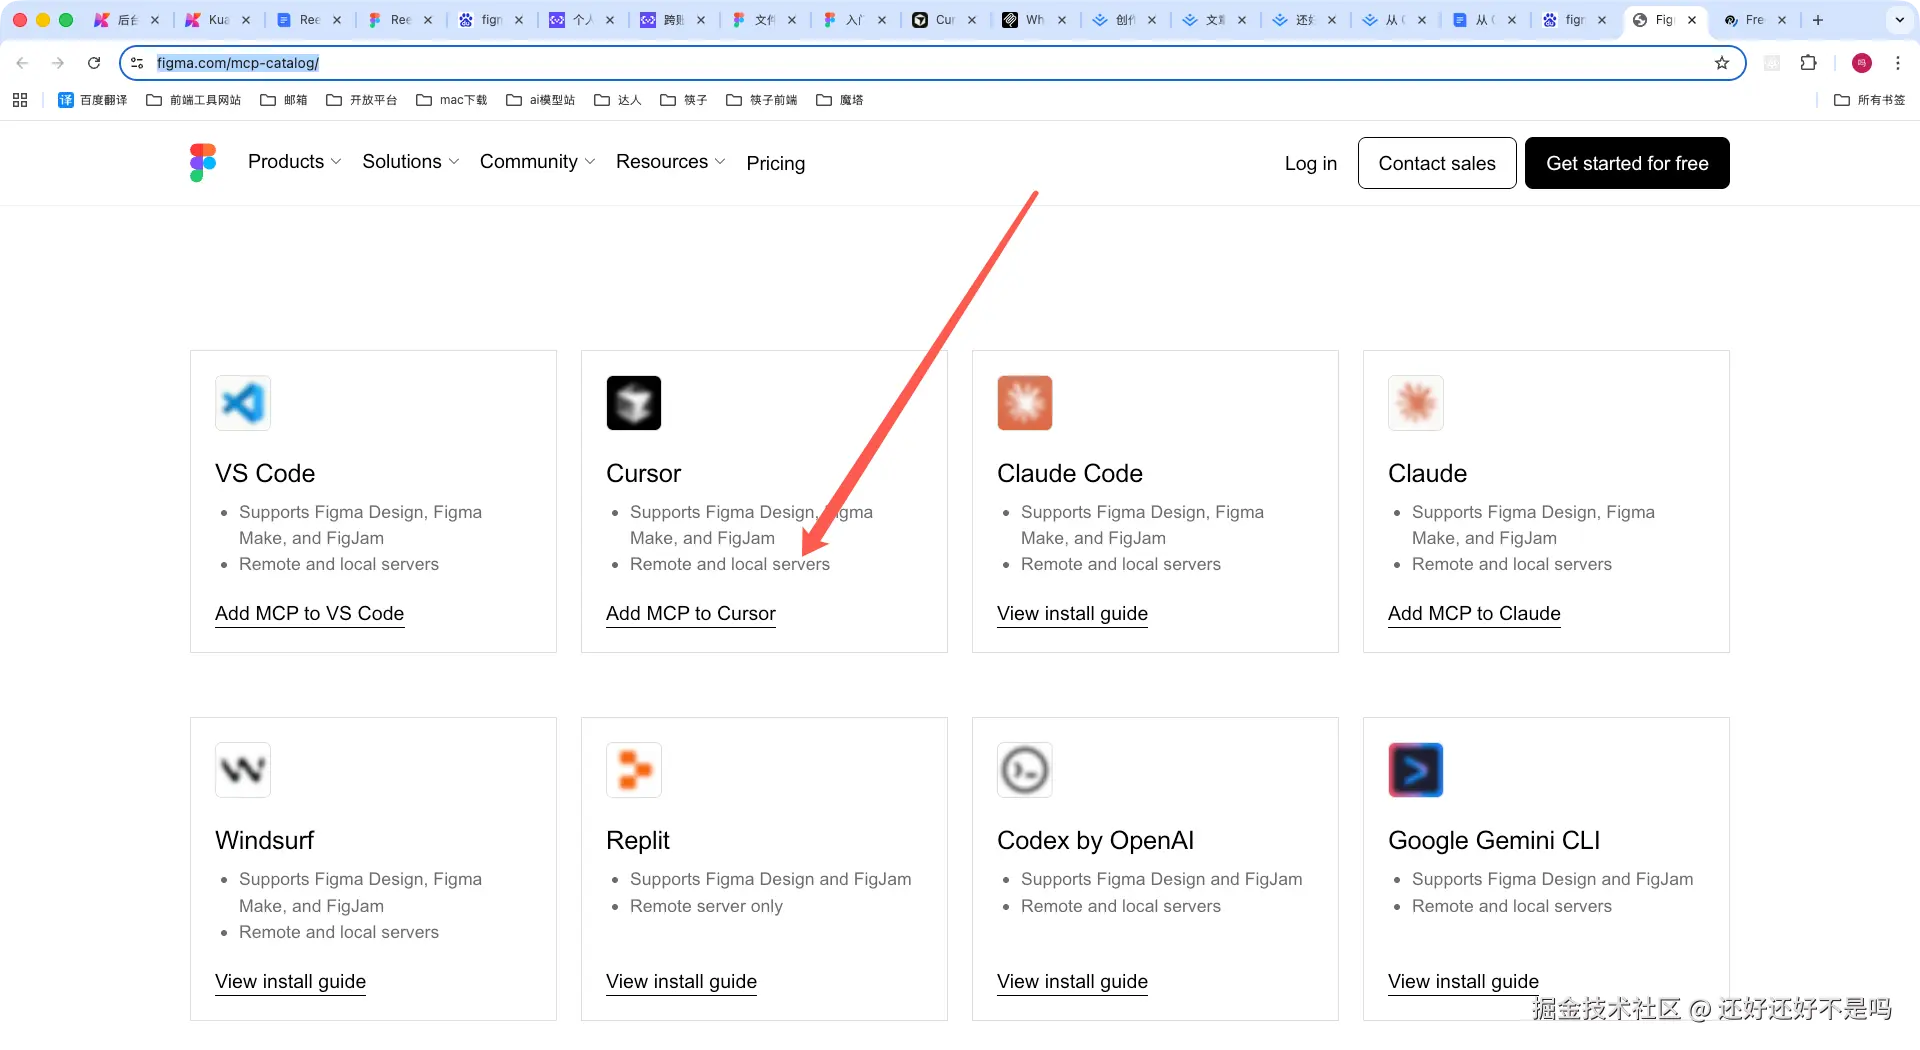Click the Log in link

click(x=1310, y=163)
